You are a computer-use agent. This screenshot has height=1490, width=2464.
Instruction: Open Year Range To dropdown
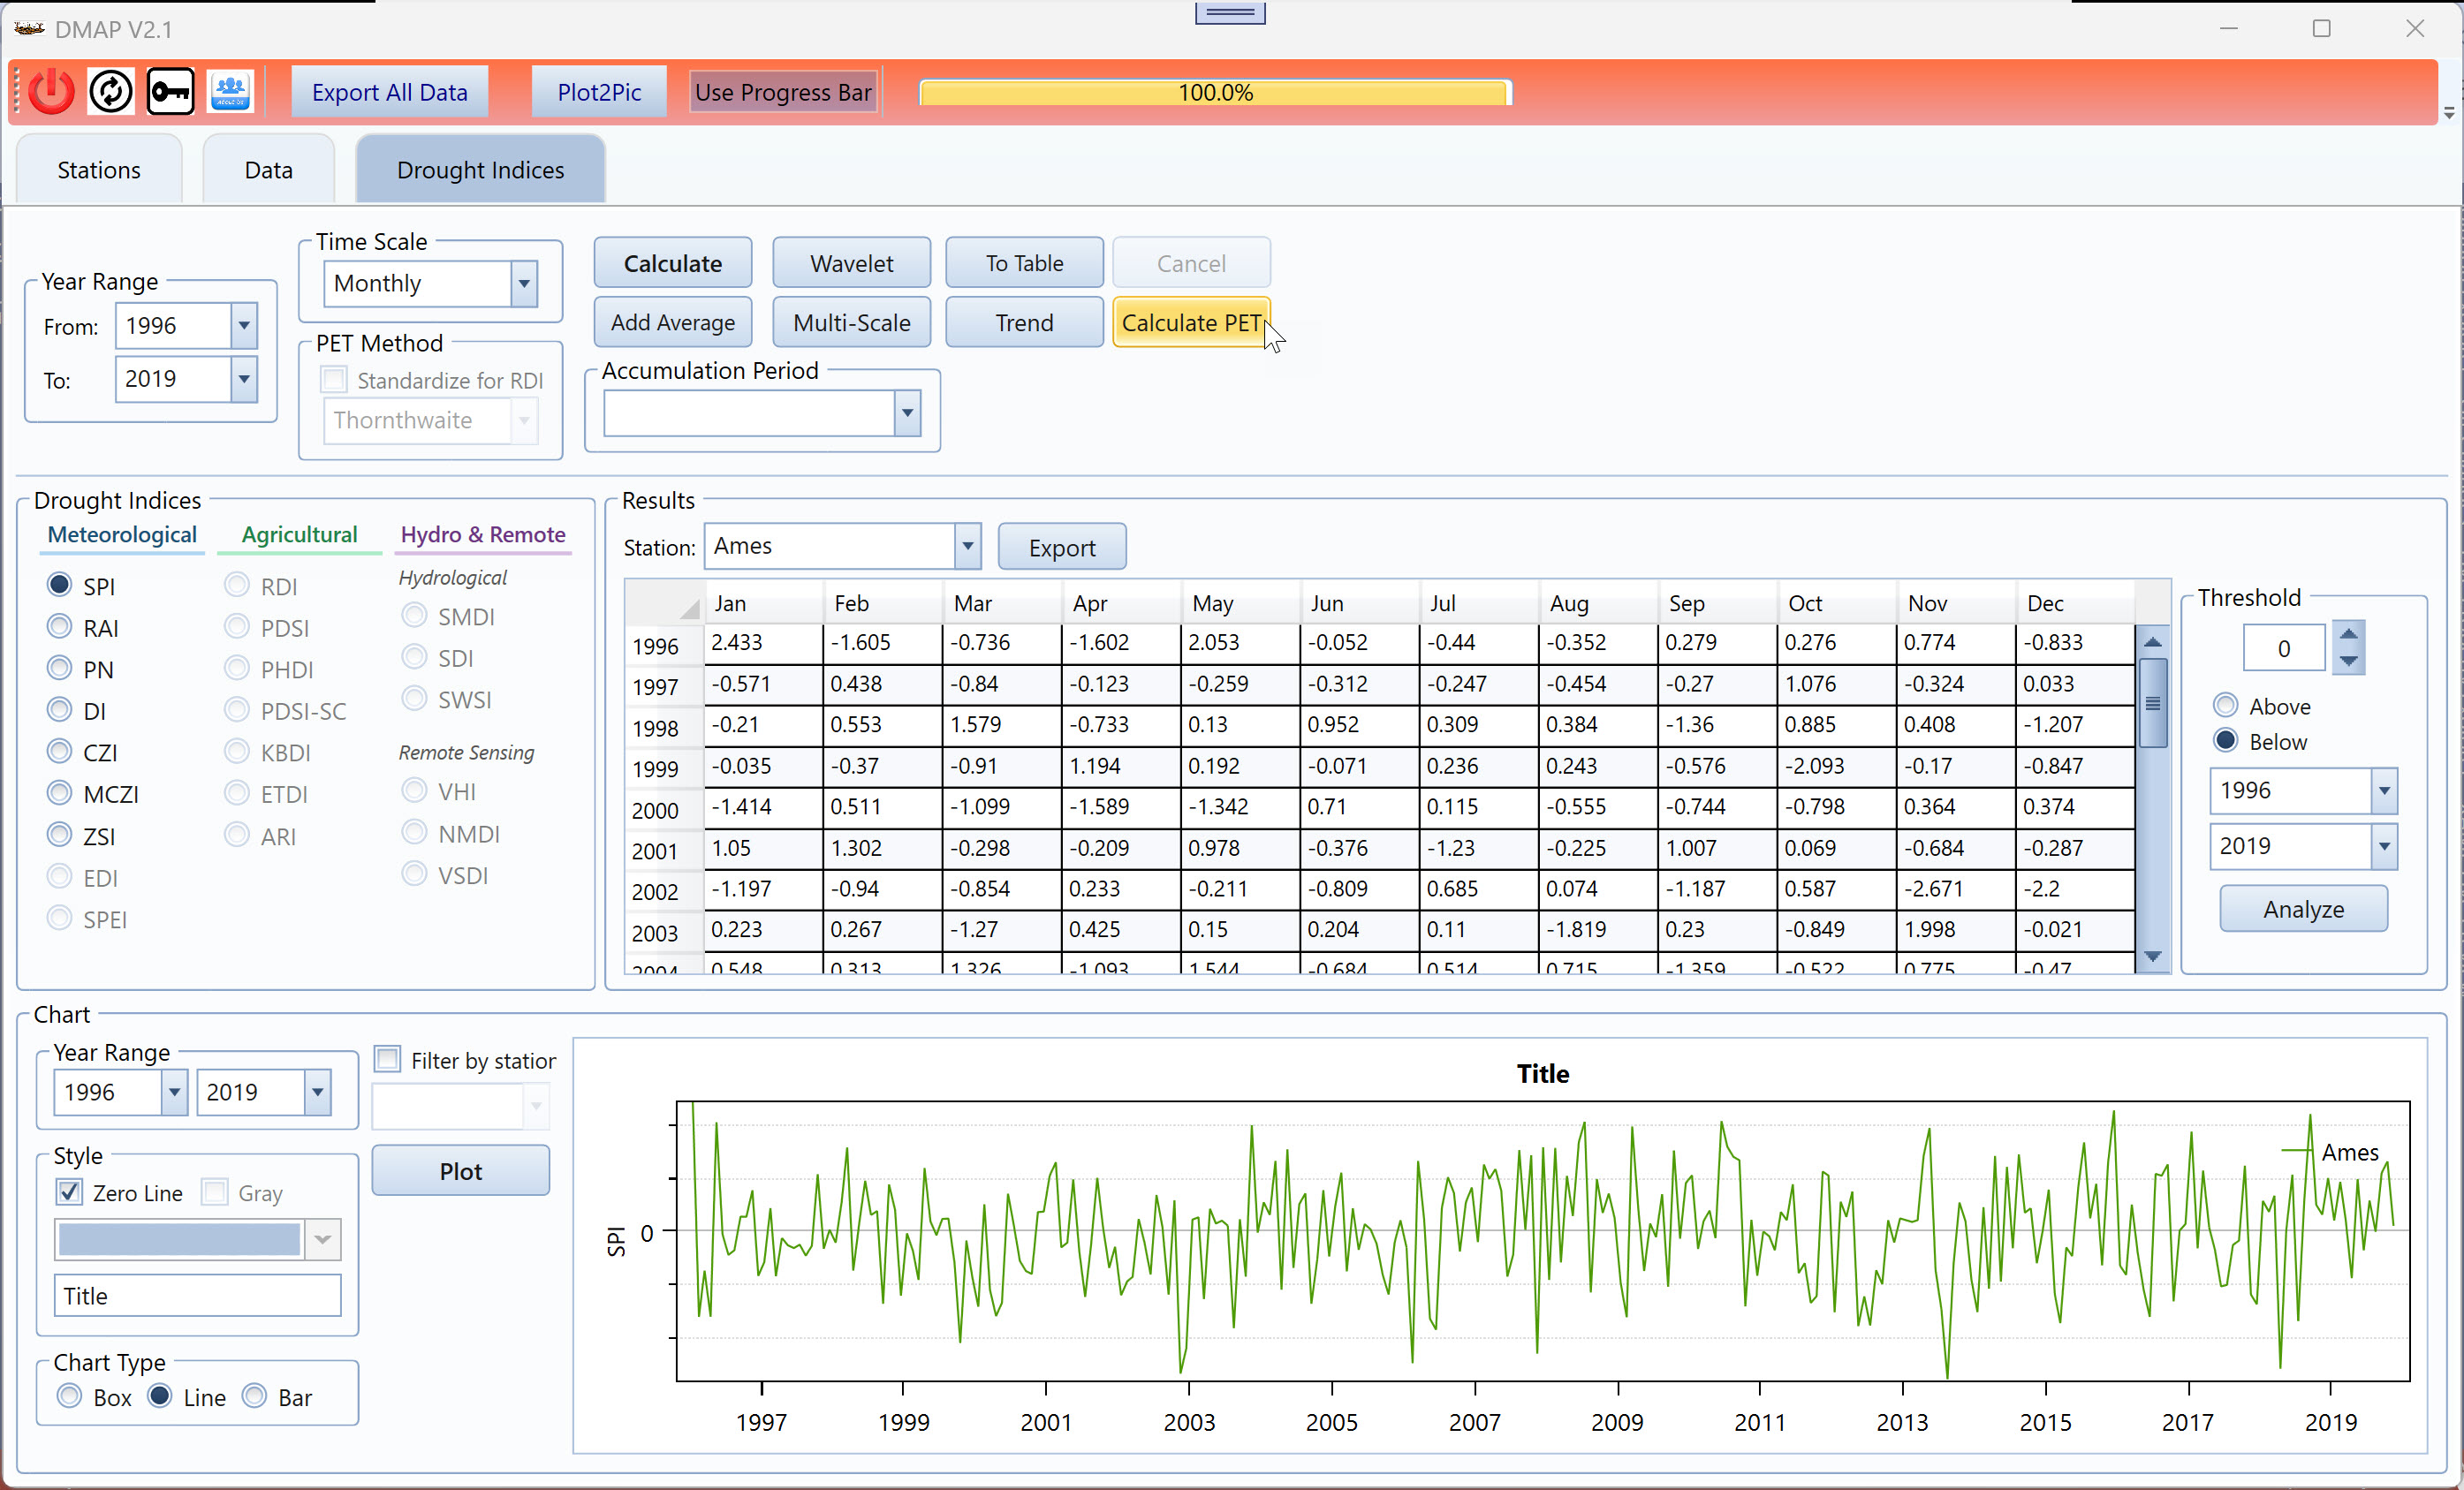coord(243,379)
